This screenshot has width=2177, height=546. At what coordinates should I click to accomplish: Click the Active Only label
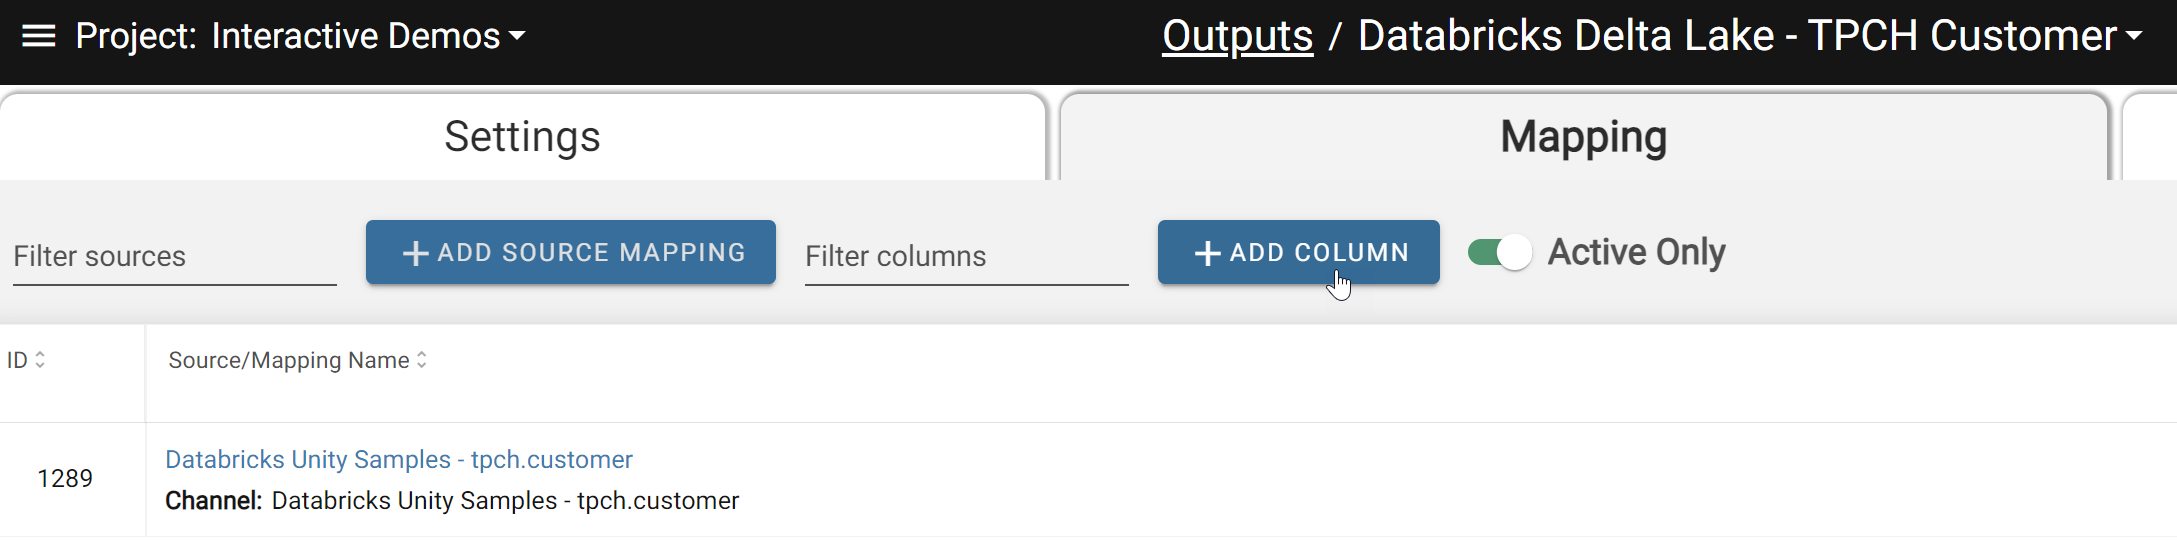pos(1637,252)
